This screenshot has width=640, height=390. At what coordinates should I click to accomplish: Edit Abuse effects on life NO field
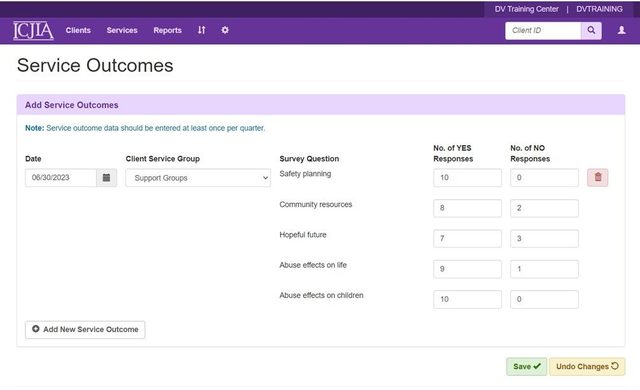[x=544, y=269]
